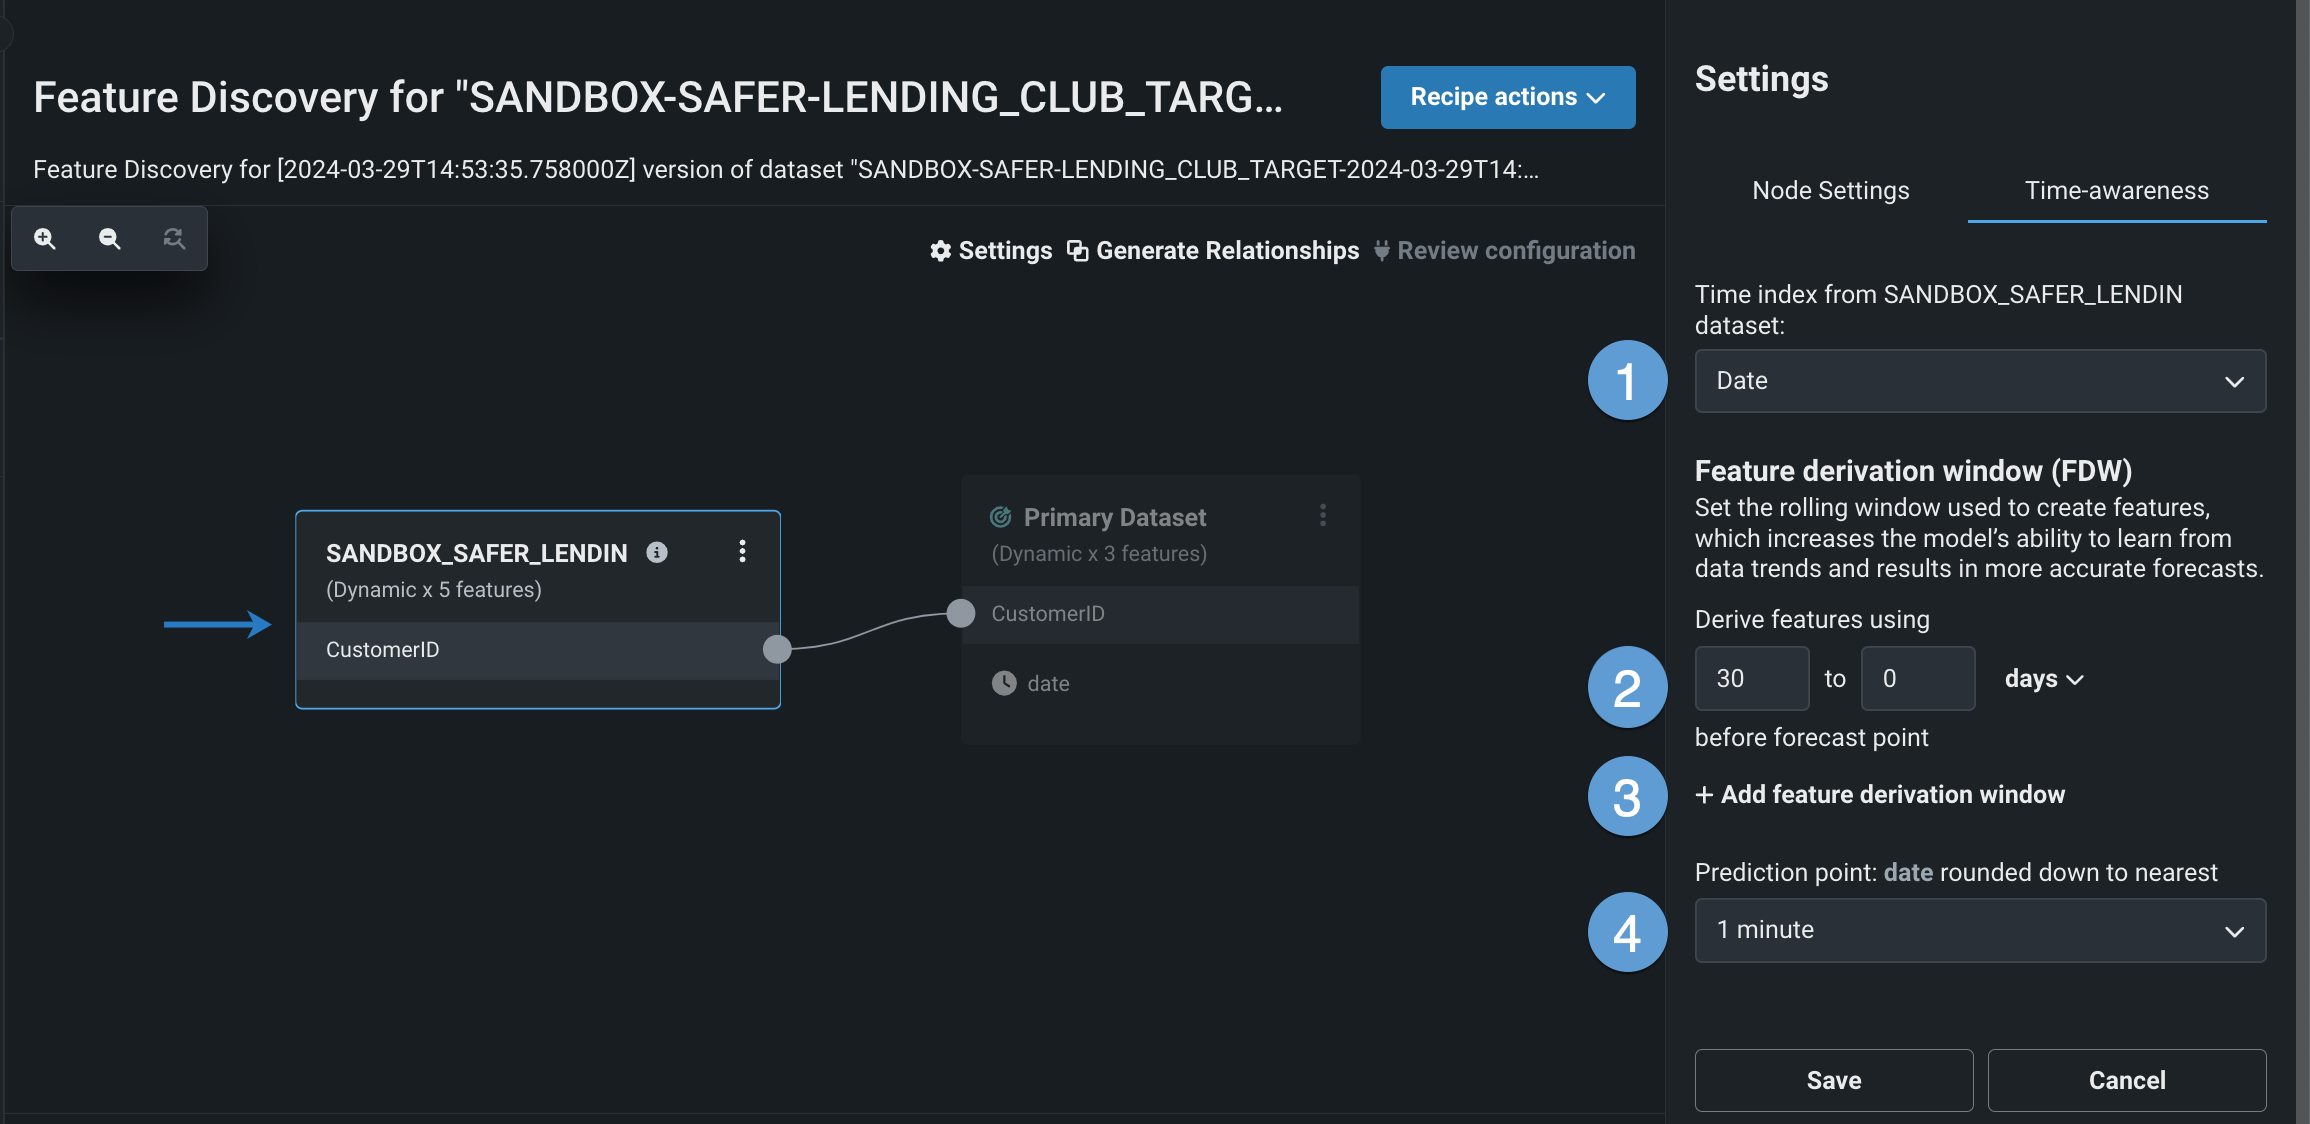Click Add feature derivation window
Viewport: 2310px width, 1124px height.
point(1880,794)
